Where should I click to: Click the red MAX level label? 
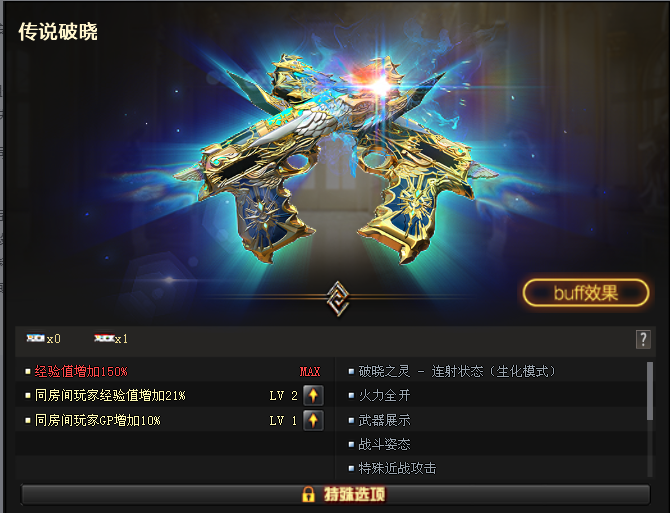point(310,372)
